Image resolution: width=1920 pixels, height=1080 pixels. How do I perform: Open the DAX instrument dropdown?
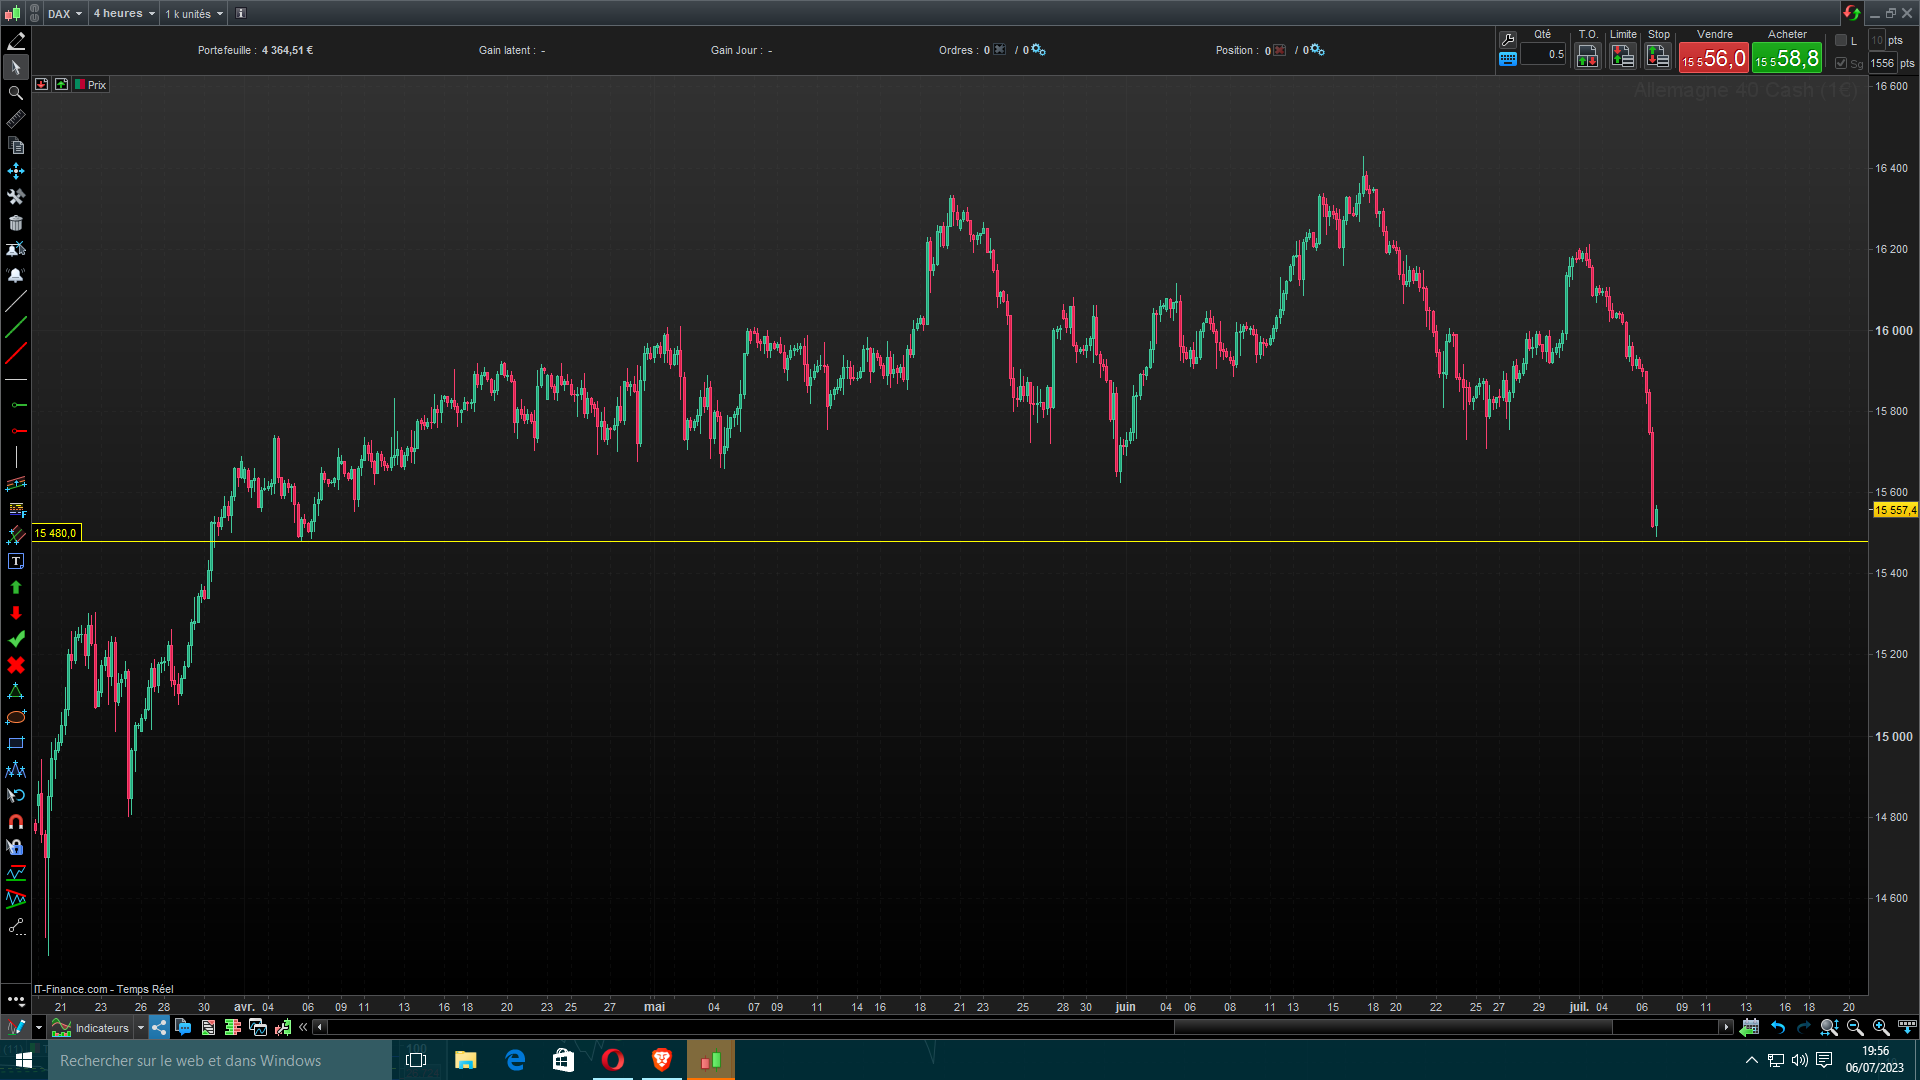[65, 14]
